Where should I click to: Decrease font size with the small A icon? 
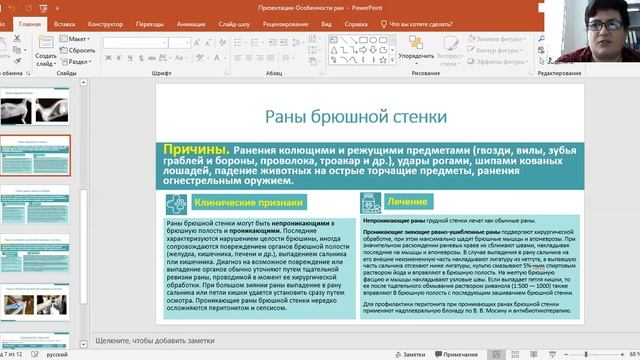[x=208, y=42]
